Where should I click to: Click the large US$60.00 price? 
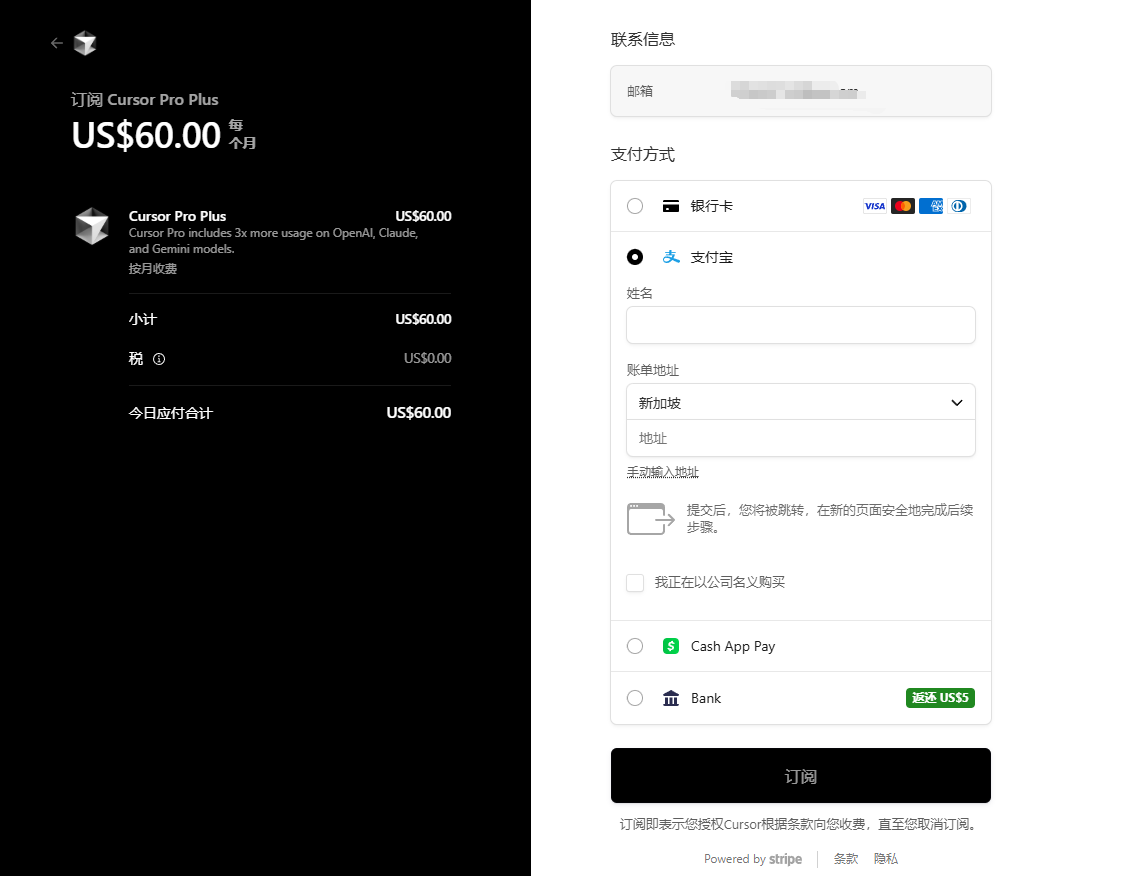(146, 135)
